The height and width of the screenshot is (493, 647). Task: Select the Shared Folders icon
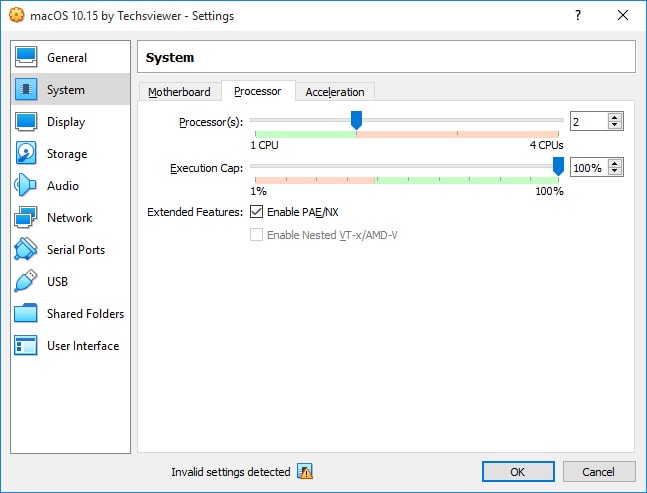[27, 314]
